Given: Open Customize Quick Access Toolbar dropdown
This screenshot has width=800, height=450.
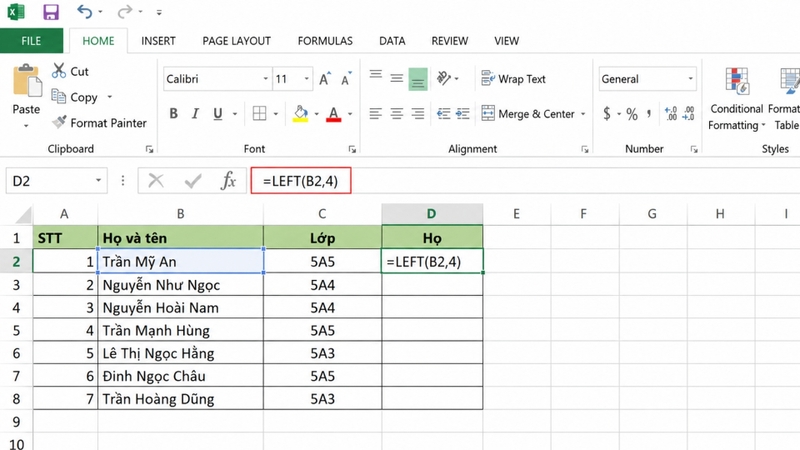Looking at the screenshot, I should (159, 12).
